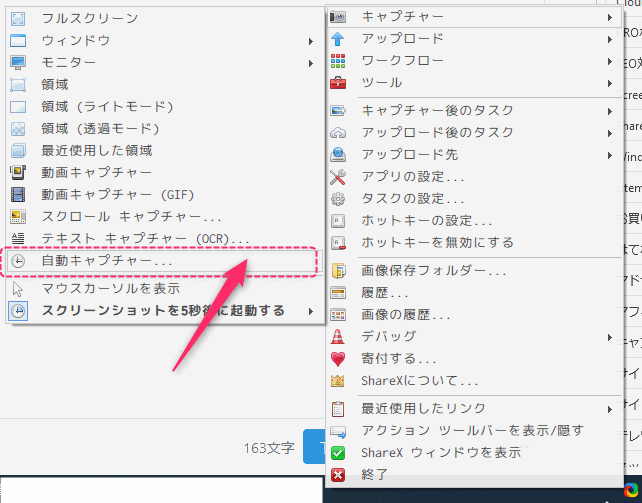Click the colorful tray icon in the taskbar

tap(631, 490)
